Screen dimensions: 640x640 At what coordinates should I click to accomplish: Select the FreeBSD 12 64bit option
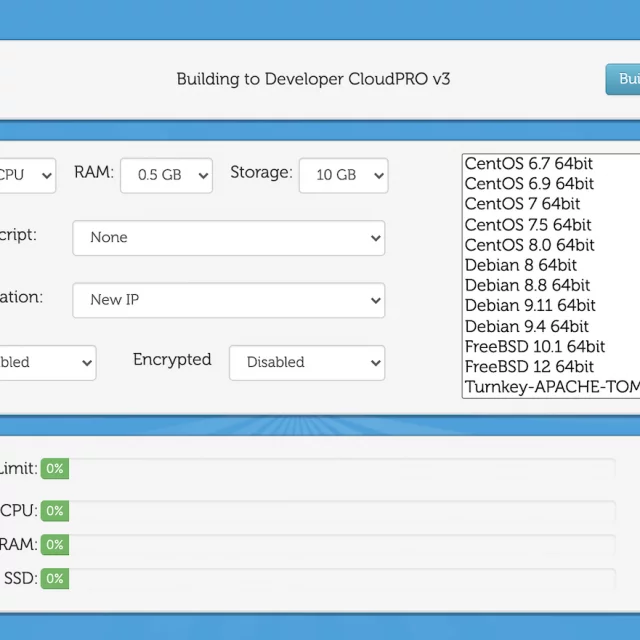point(529,367)
